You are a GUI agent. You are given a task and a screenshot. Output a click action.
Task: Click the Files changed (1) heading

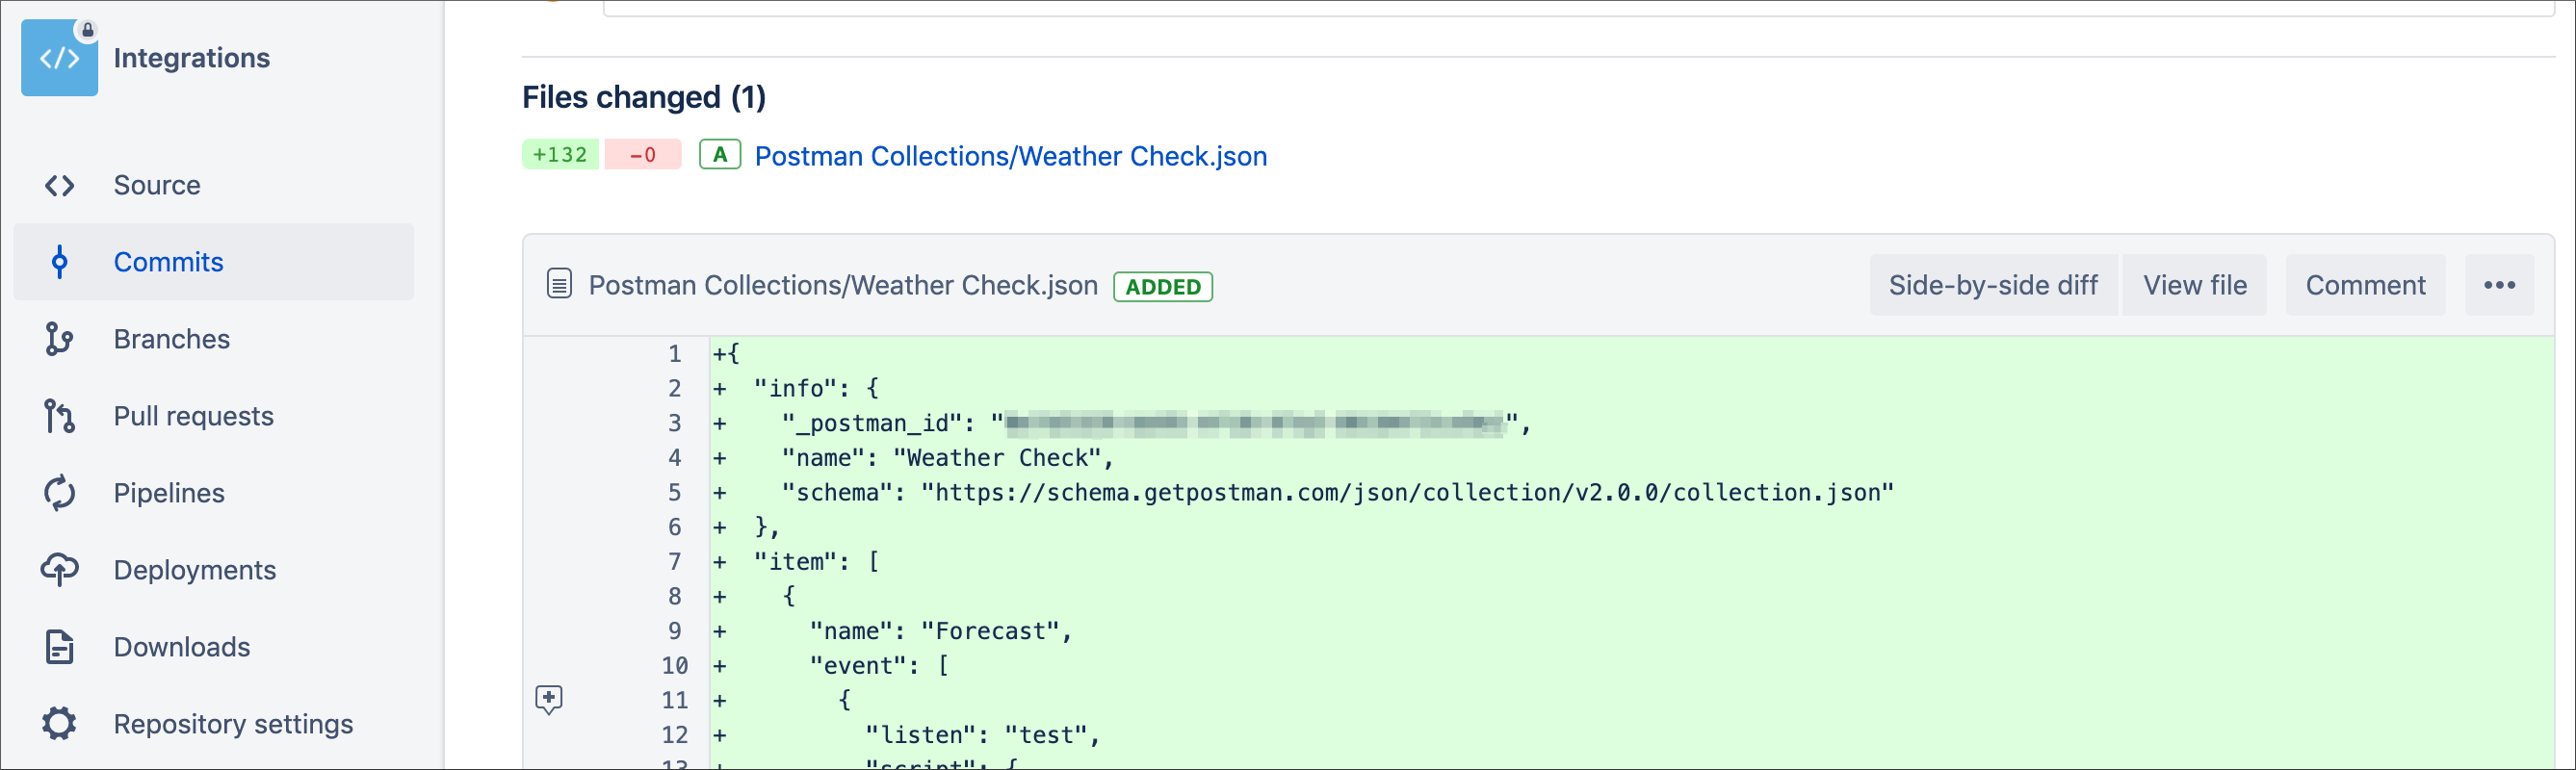coord(644,97)
